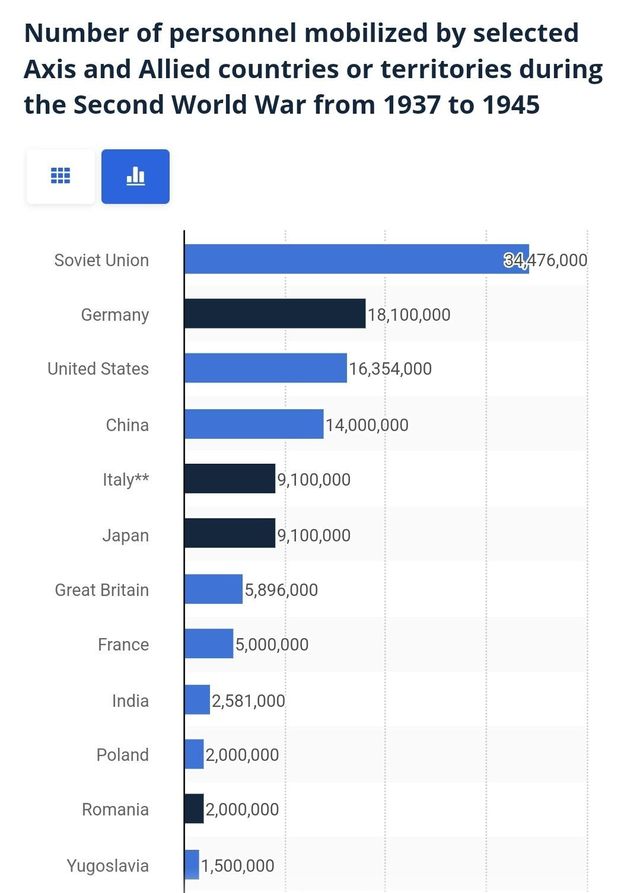This screenshot has width=640, height=893.
Task: Click the Germany dark bar
Action: click(275, 314)
